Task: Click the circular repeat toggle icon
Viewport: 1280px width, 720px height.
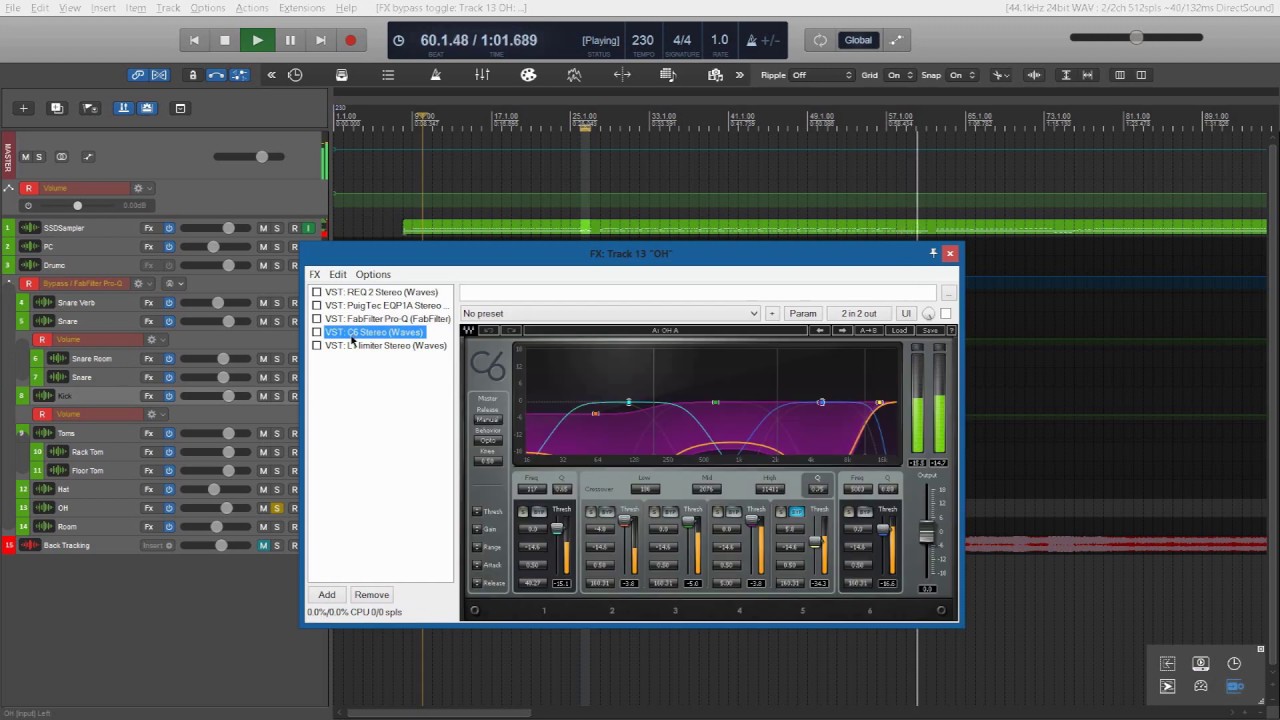Action: [820, 40]
